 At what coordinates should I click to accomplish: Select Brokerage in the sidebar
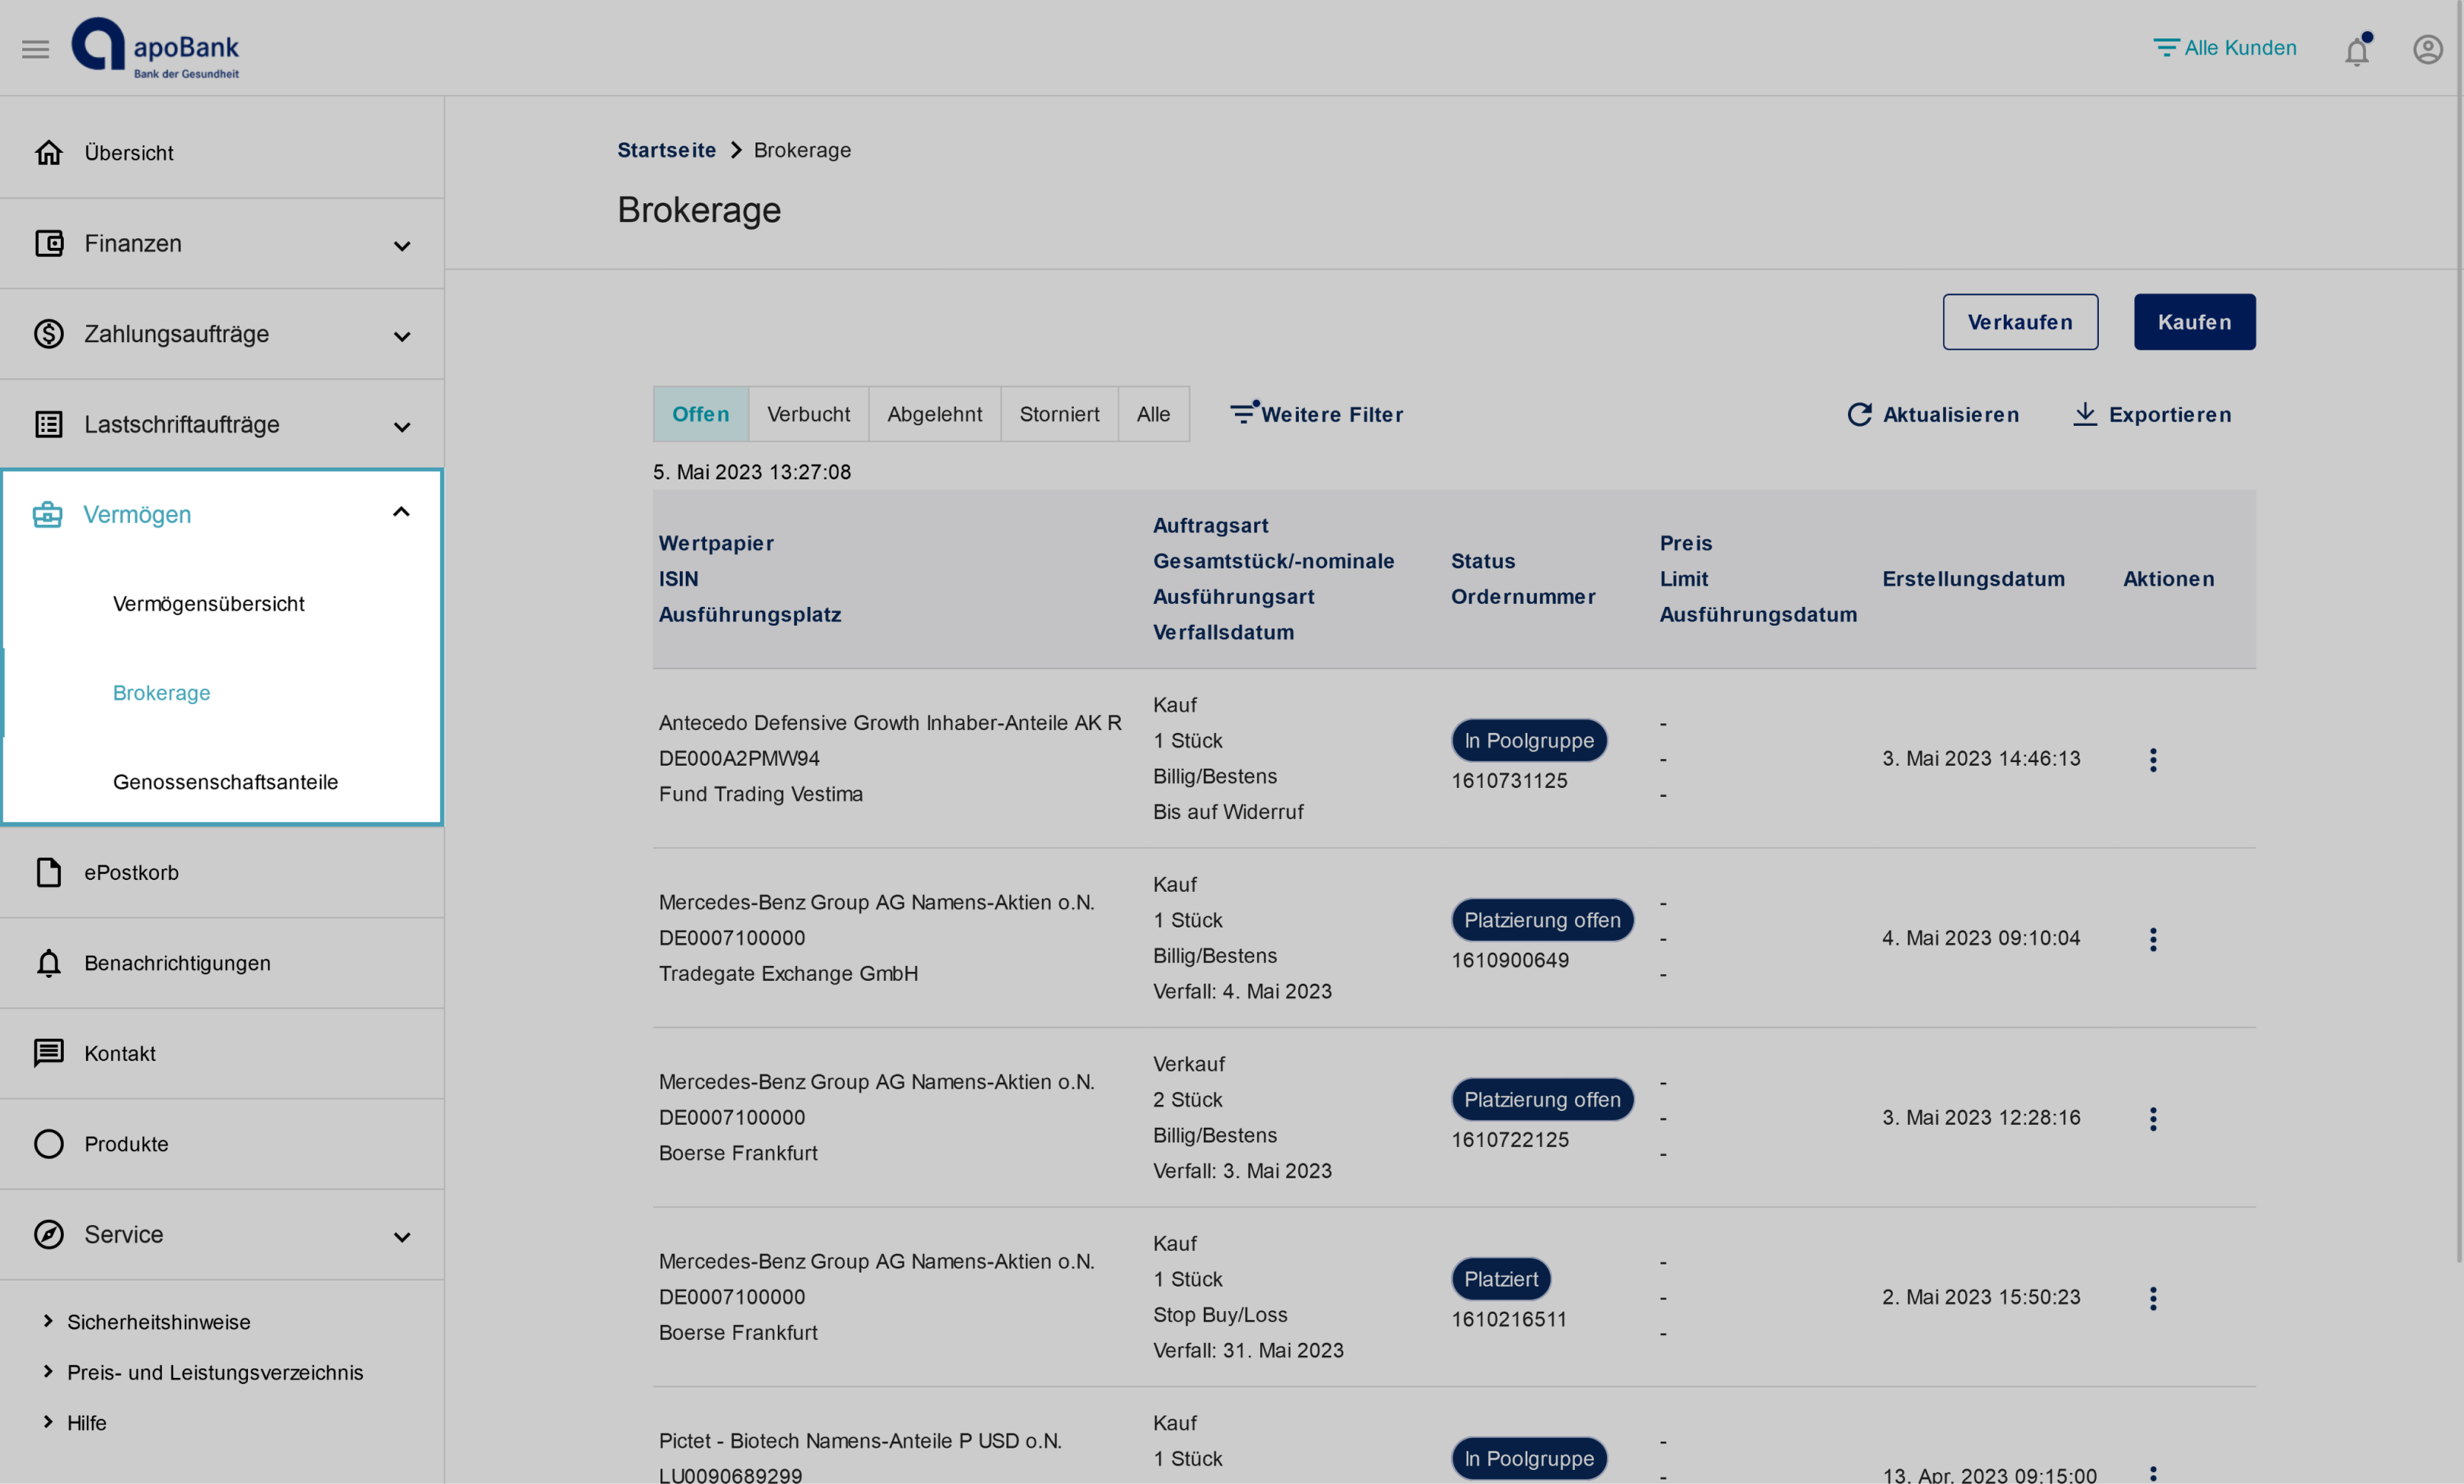[x=161, y=693]
